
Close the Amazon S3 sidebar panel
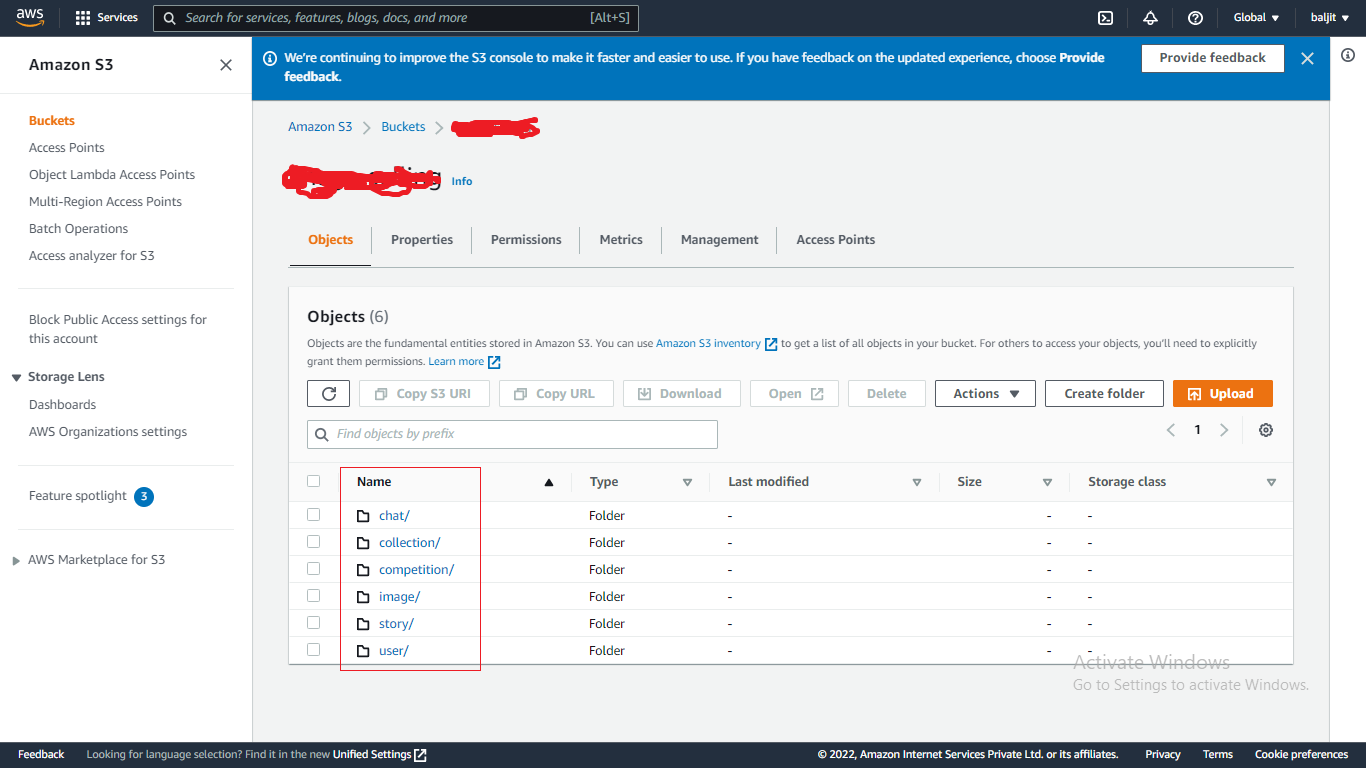[226, 65]
